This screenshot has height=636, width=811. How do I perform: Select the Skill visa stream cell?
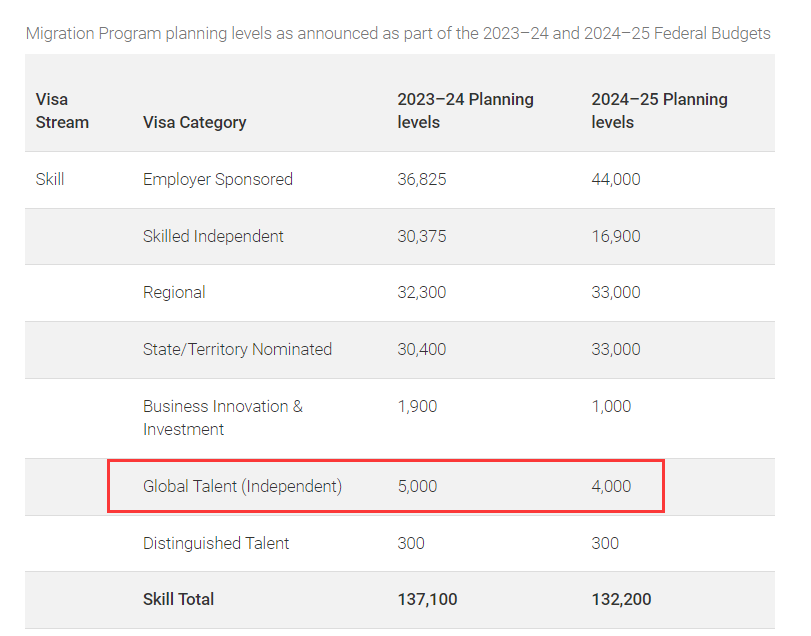pos(50,179)
